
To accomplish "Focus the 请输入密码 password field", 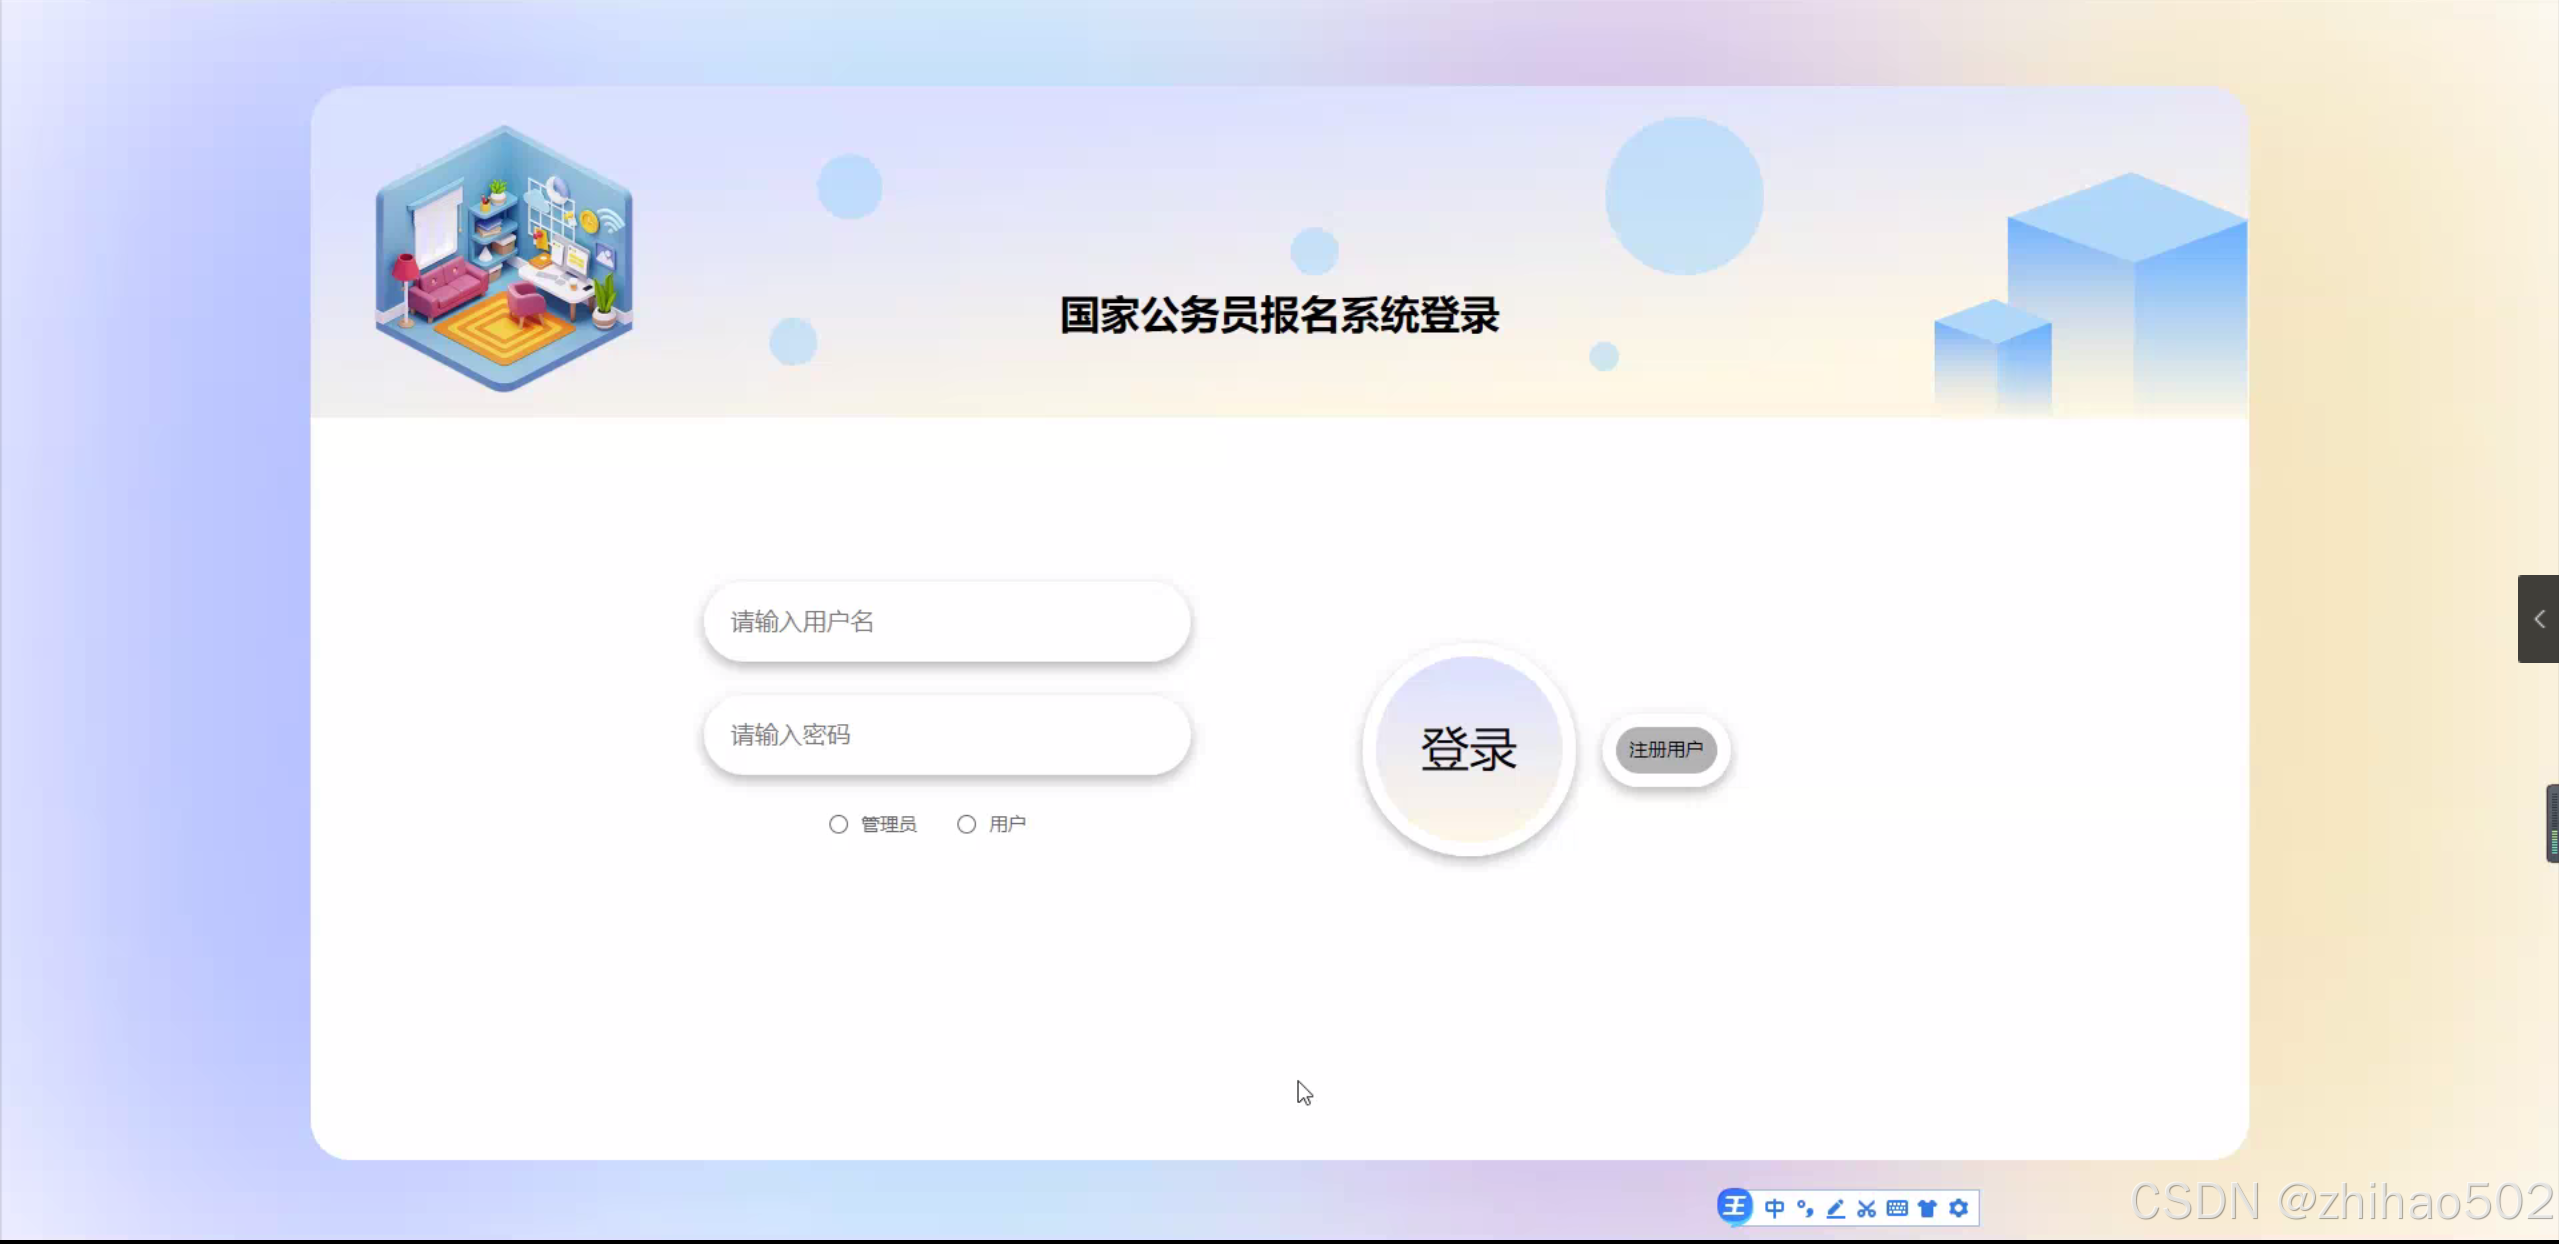I will click(946, 735).
